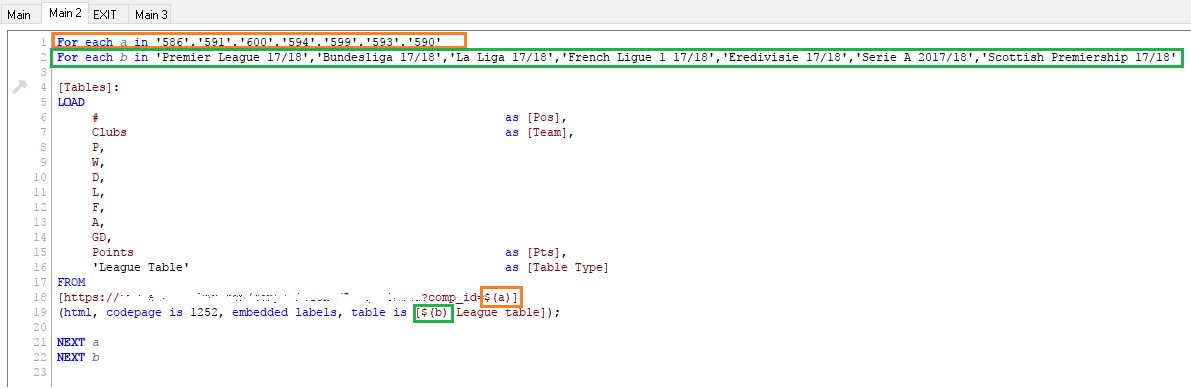Open the Main 3 tab
Screen dimensions: 1191x388
tap(151, 15)
